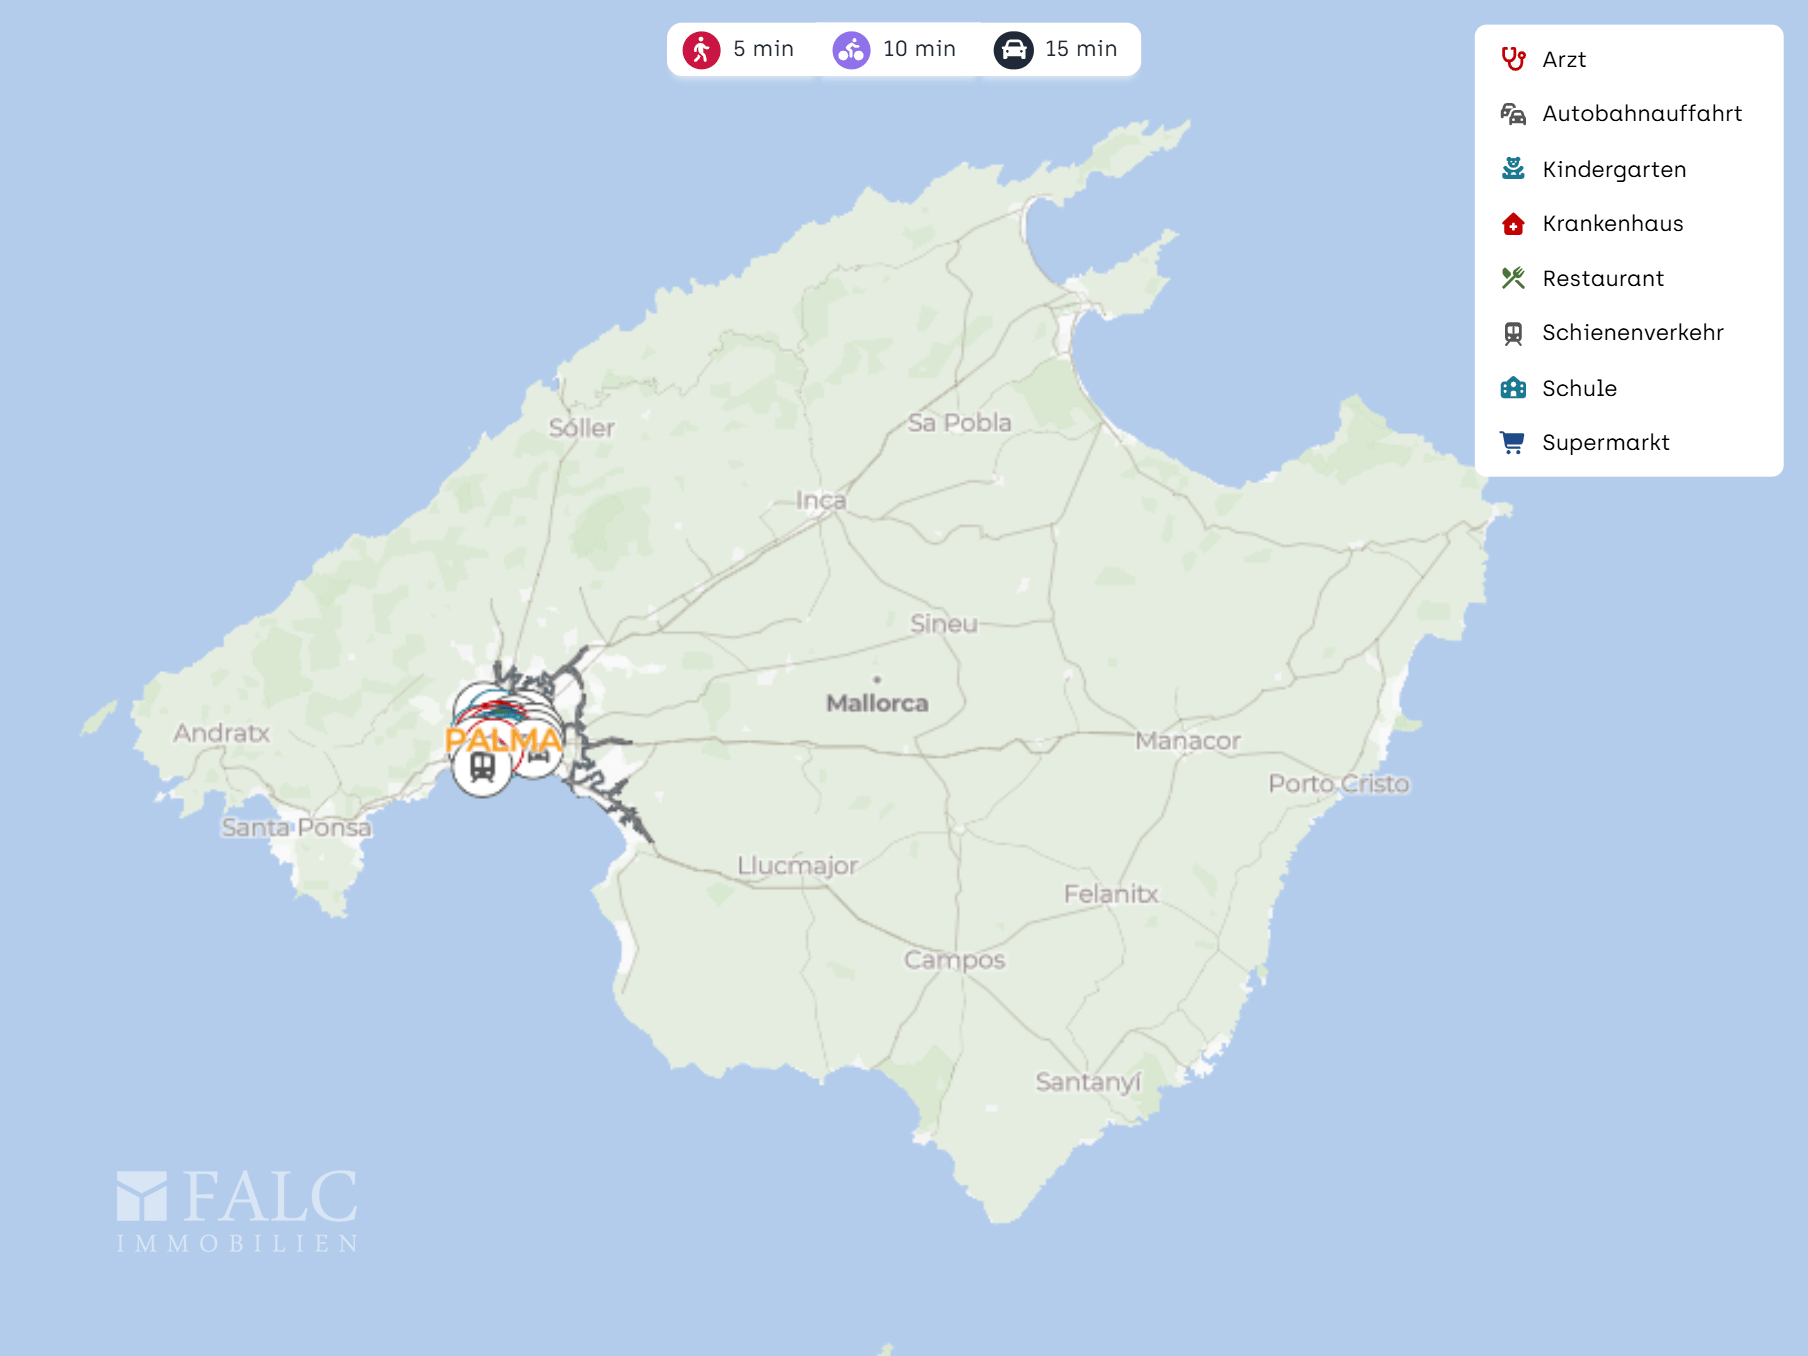Toggle the 10 min cycling radius
This screenshot has width=1808, height=1356.
894,49
